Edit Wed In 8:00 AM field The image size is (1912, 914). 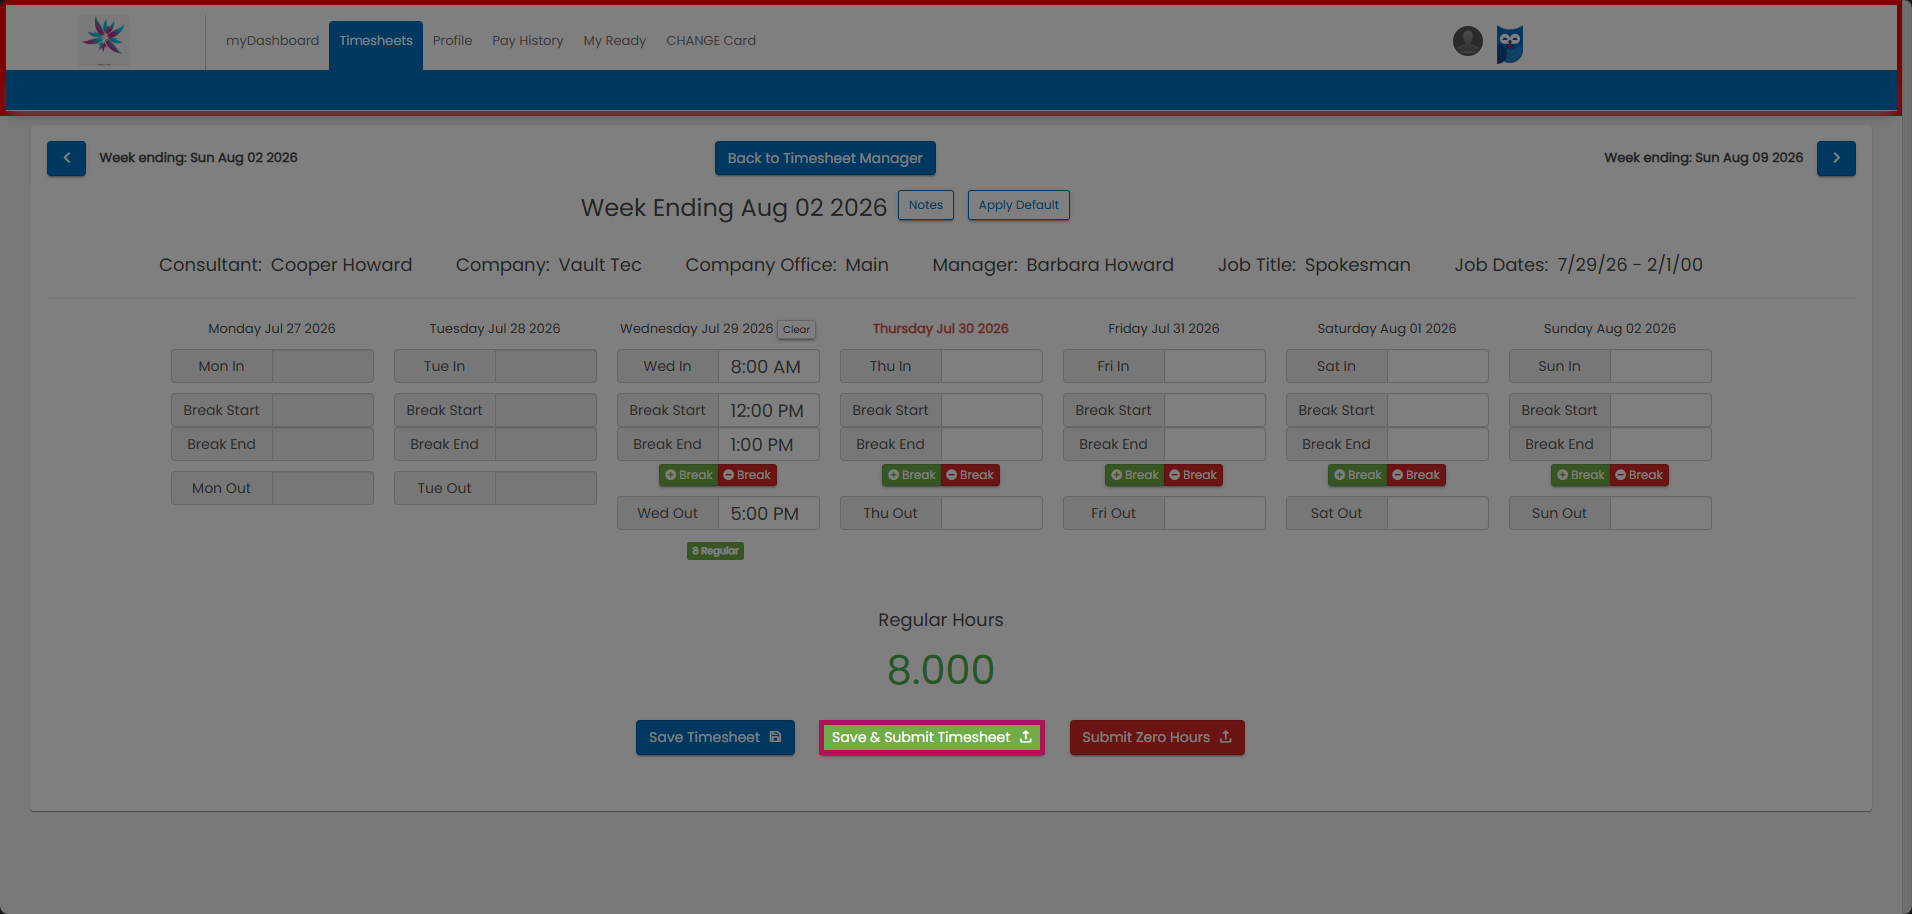coord(769,366)
